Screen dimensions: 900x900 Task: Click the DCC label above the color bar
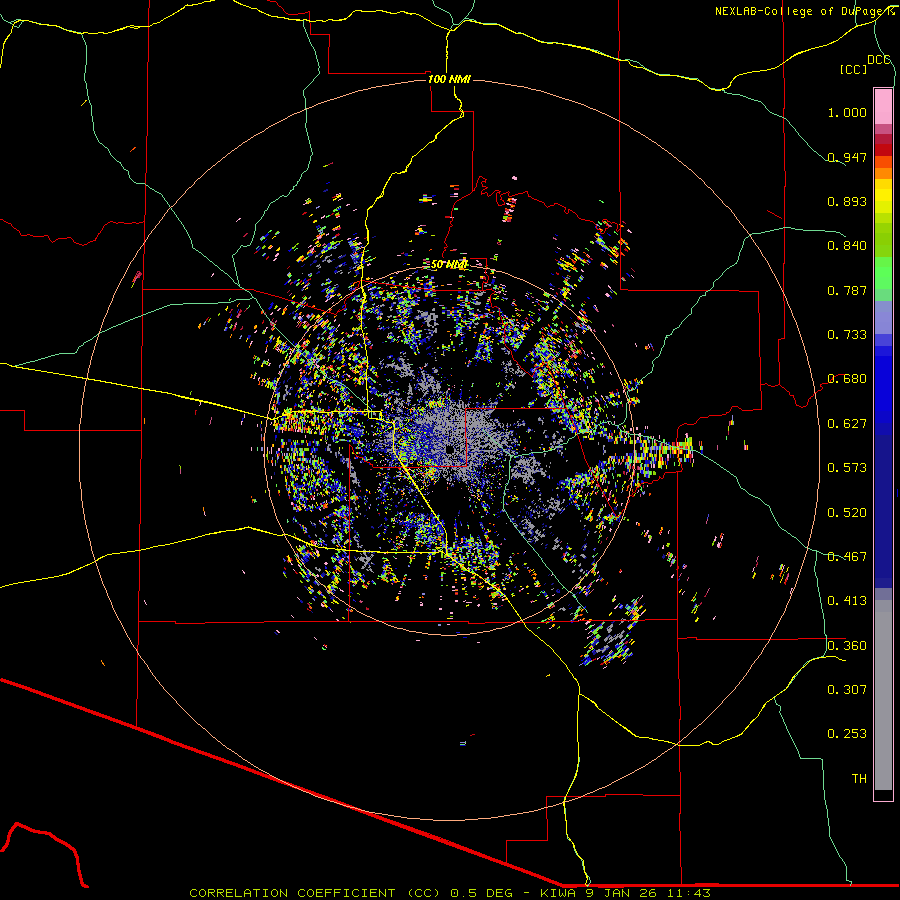(x=878, y=60)
